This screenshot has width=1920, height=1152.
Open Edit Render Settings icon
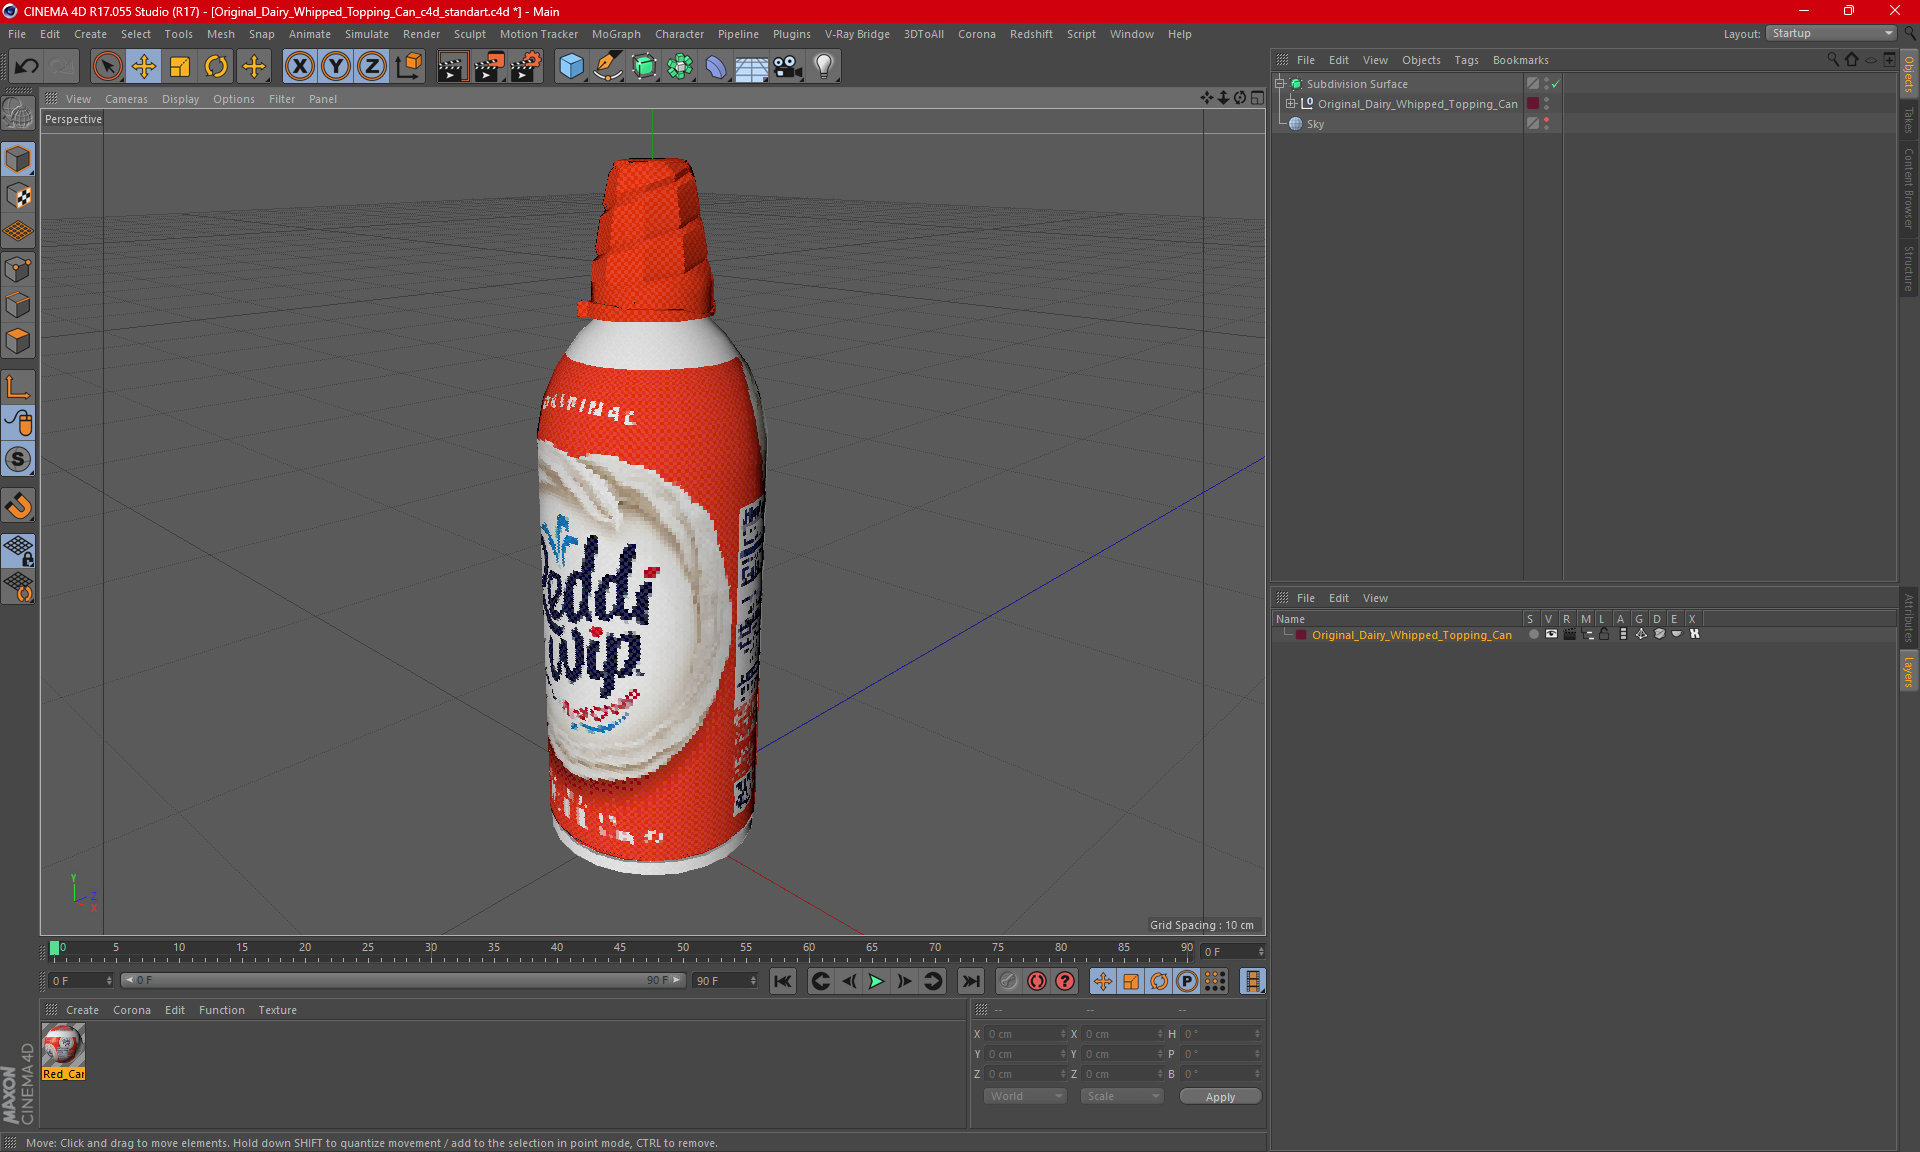525,67
